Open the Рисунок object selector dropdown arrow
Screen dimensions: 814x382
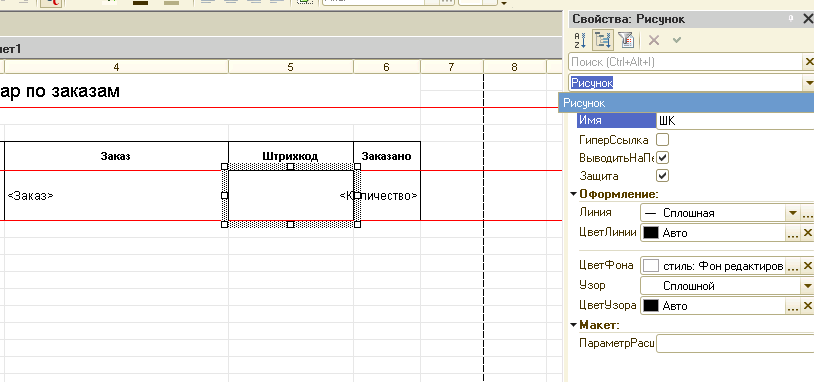point(808,83)
